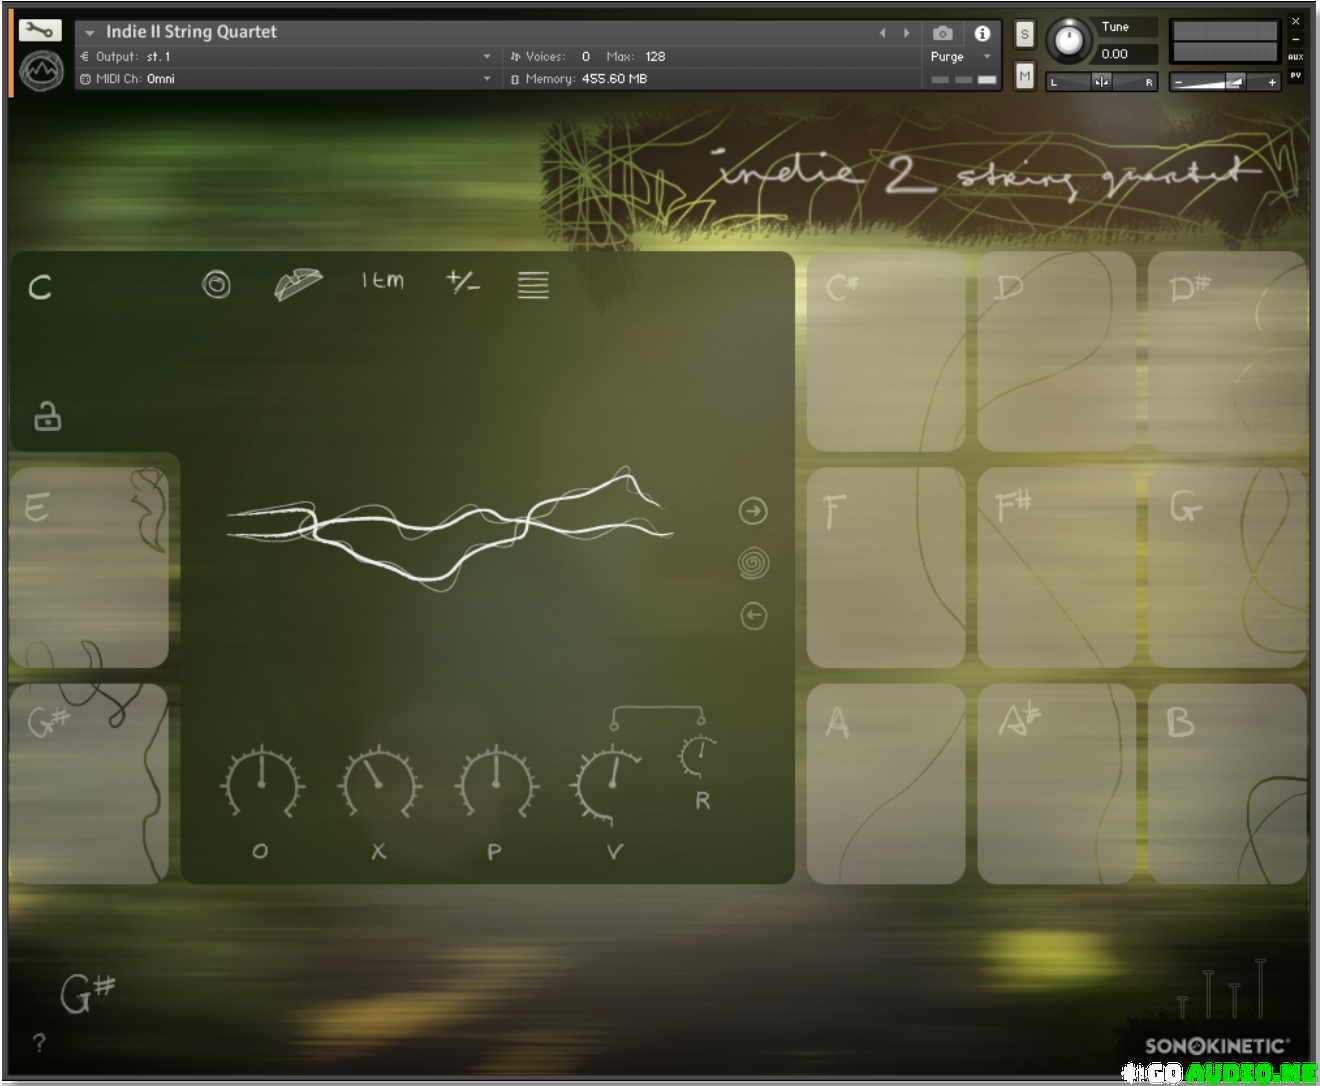
Task: Select the ltm phrase option
Action: click(383, 281)
